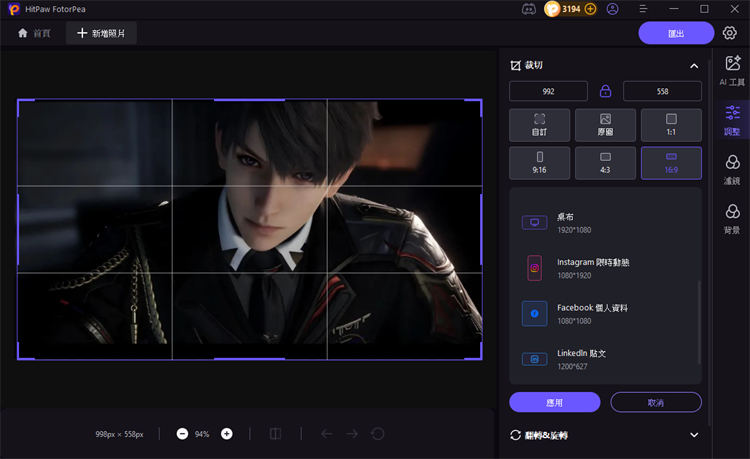This screenshot has width=750, height=459.
Task: Zoom out with the minus button
Action: [x=182, y=434]
